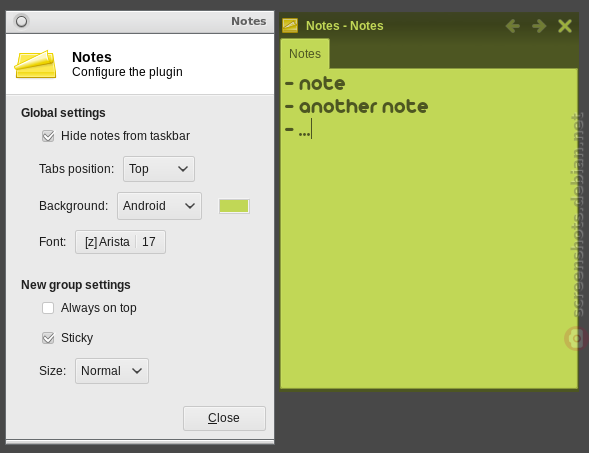Open the green background color swatch
This screenshot has width=589, height=453.
click(234, 206)
